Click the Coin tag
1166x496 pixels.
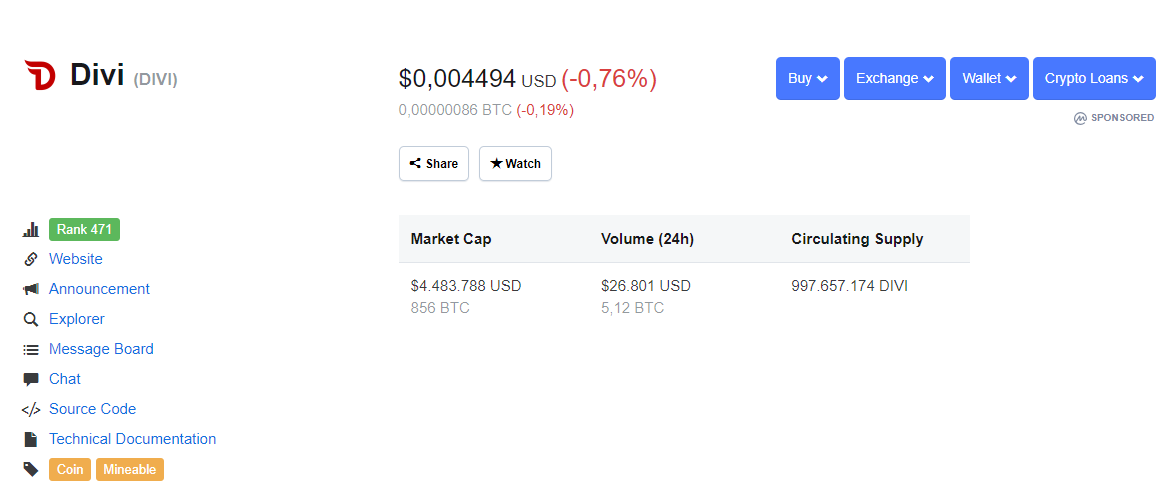point(70,470)
